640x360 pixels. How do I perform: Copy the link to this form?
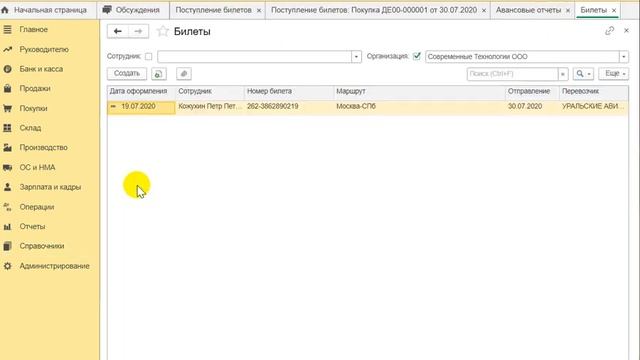click(x=609, y=31)
